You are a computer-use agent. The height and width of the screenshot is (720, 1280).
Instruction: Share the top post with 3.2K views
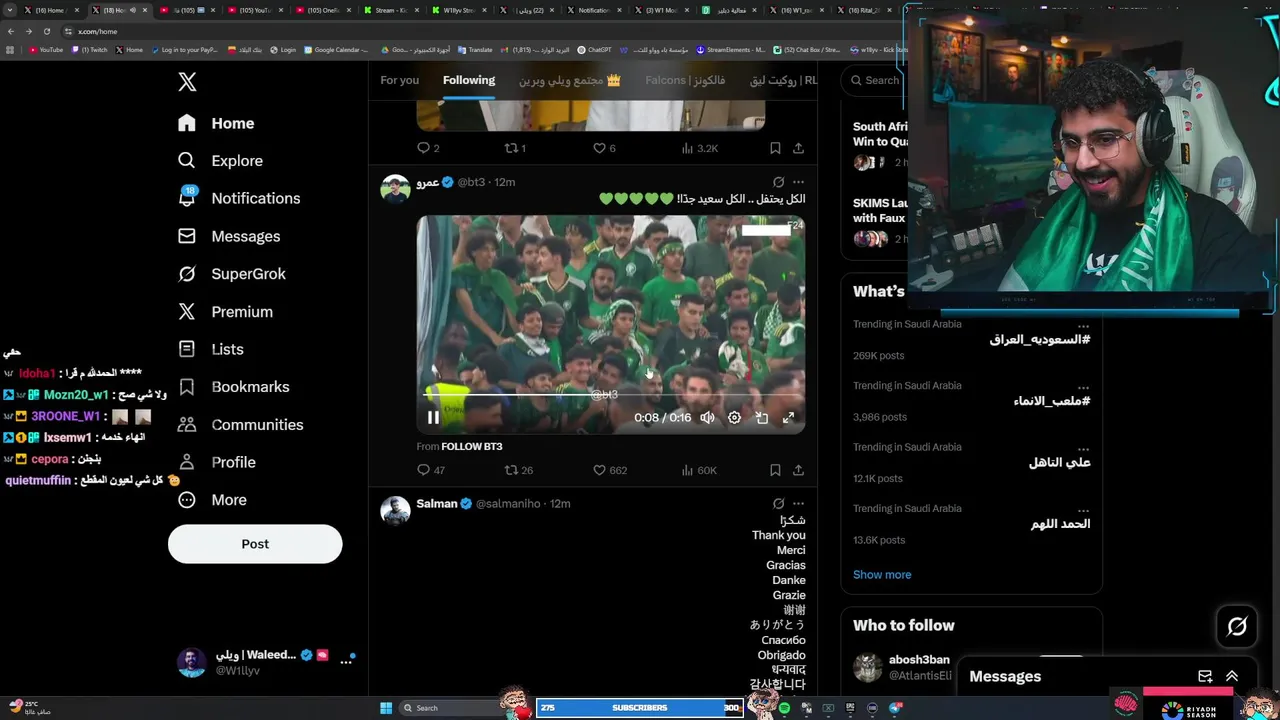[x=798, y=148]
